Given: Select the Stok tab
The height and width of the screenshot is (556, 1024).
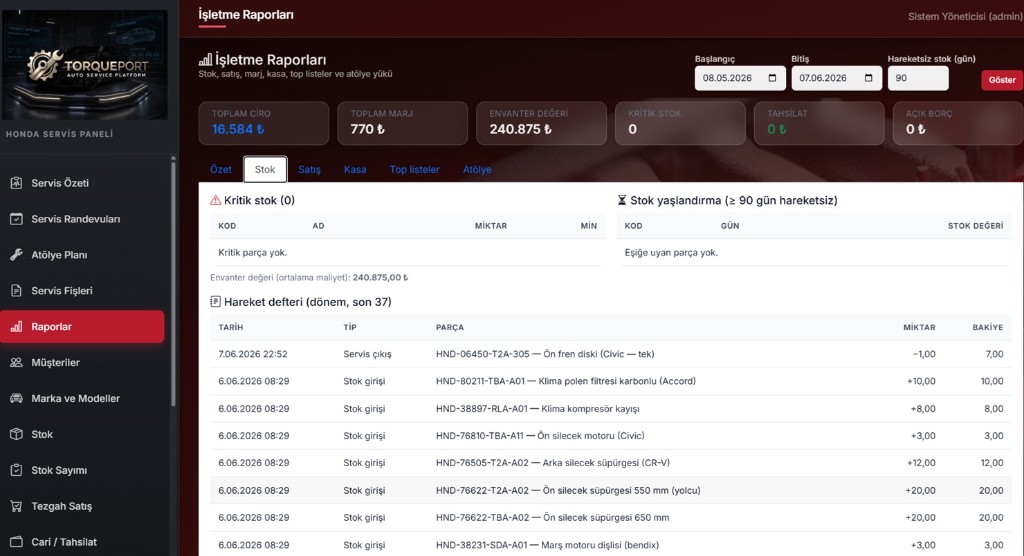Looking at the screenshot, I should click(x=265, y=169).
